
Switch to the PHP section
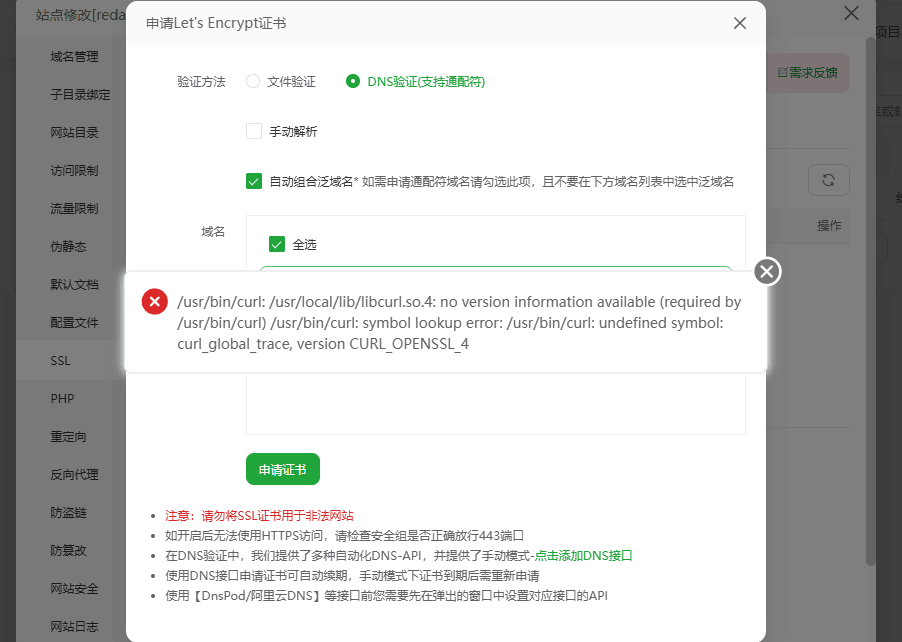(64, 398)
